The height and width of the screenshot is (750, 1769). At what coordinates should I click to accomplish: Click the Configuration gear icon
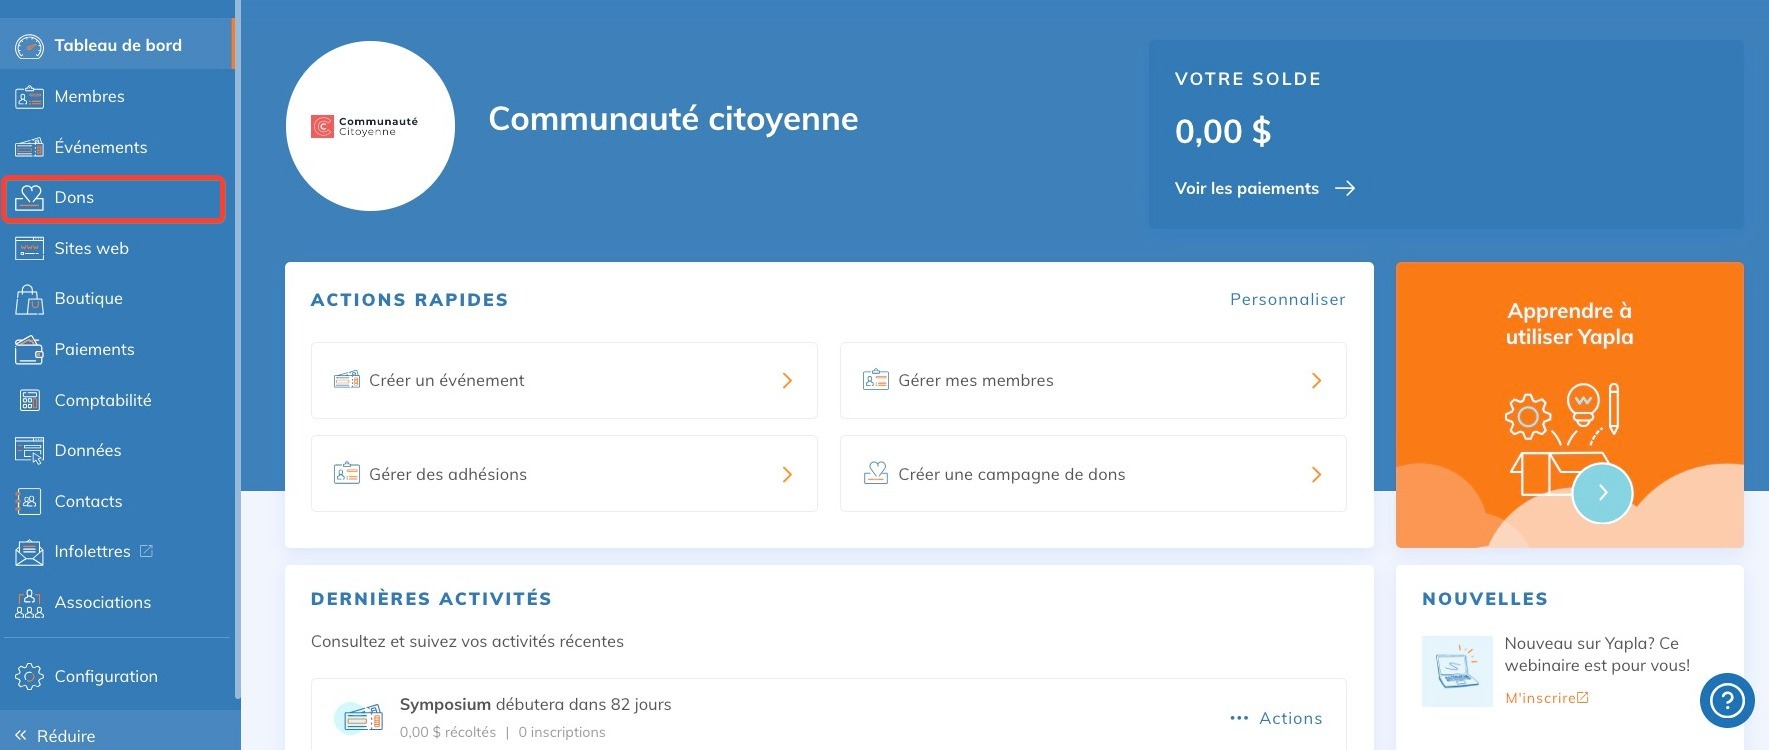click(x=29, y=677)
